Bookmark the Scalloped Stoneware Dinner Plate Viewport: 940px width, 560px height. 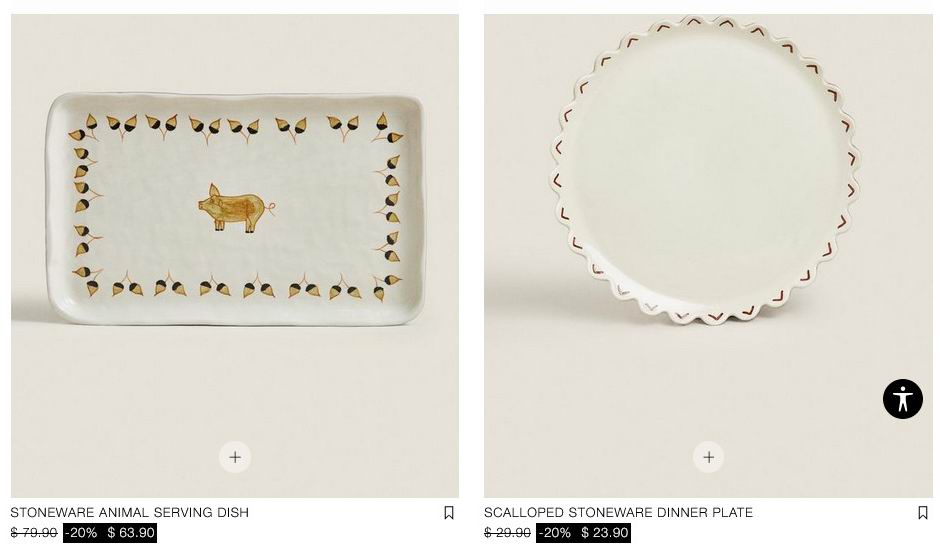923,513
